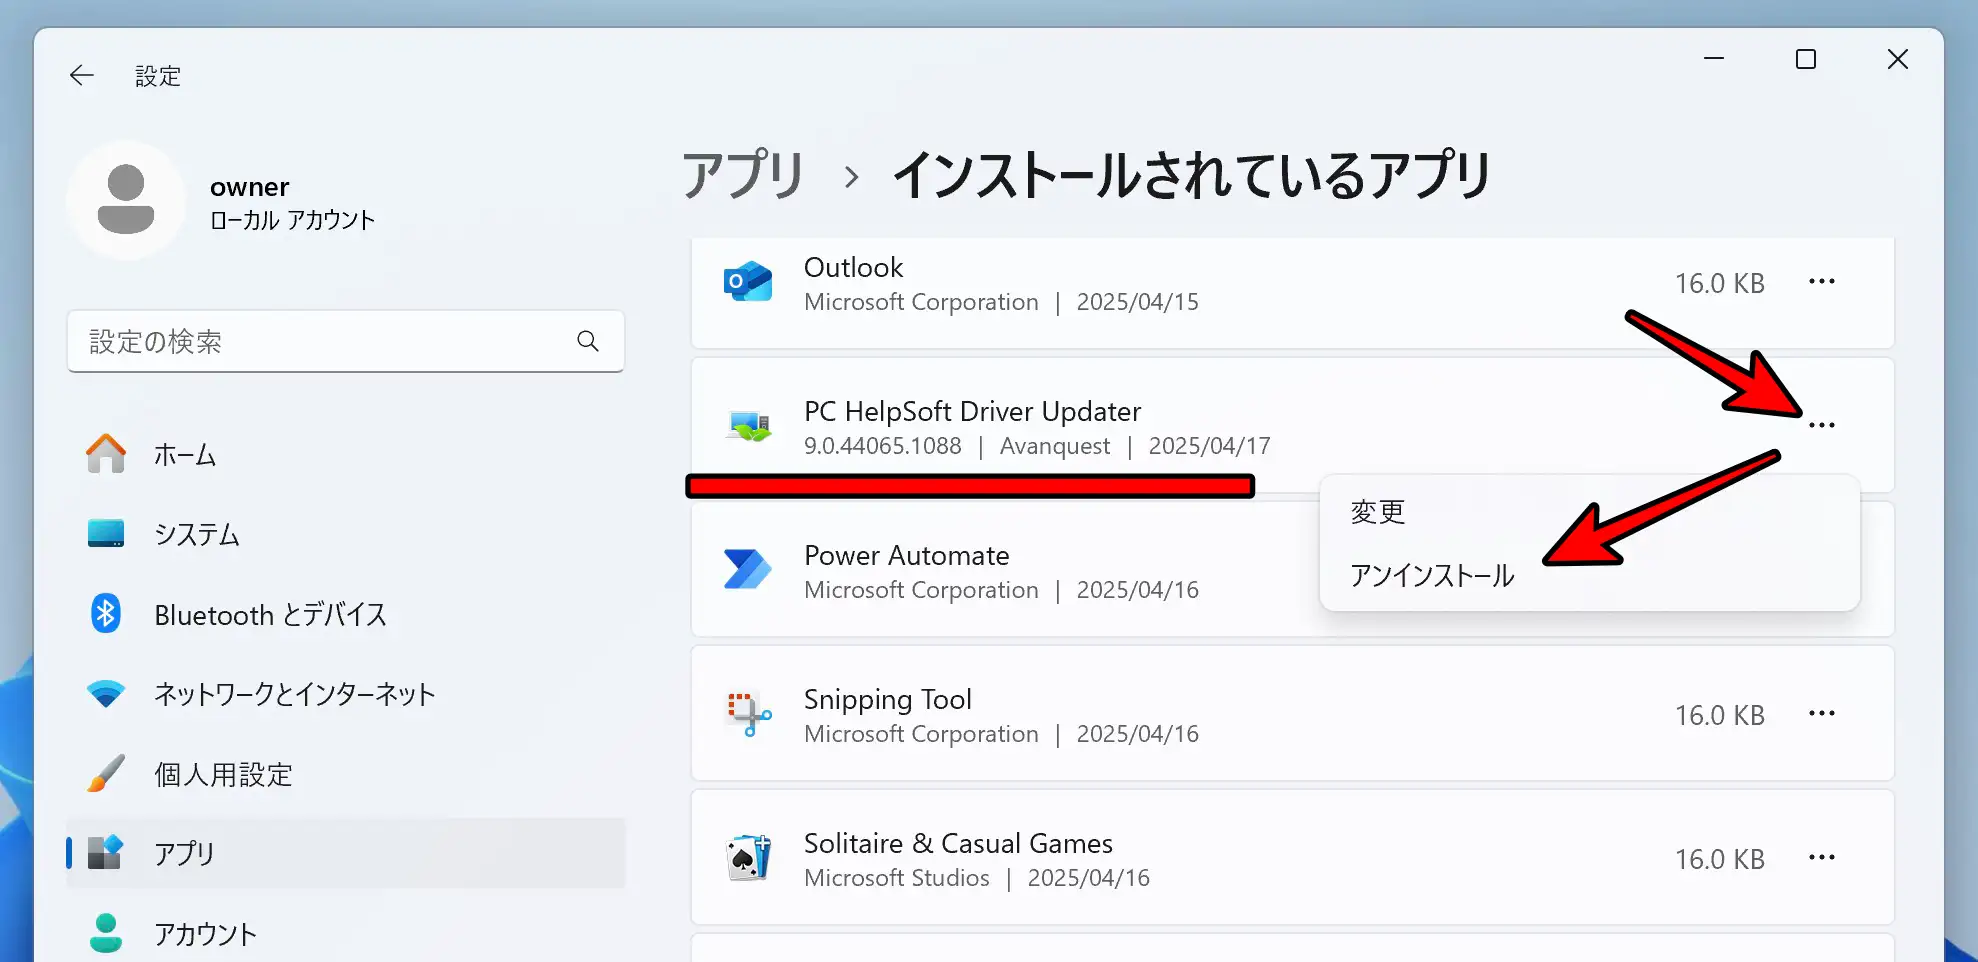The height and width of the screenshot is (962, 1978).
Task: Open more options for Solitaire & Casual Games
Action: 1822,858
